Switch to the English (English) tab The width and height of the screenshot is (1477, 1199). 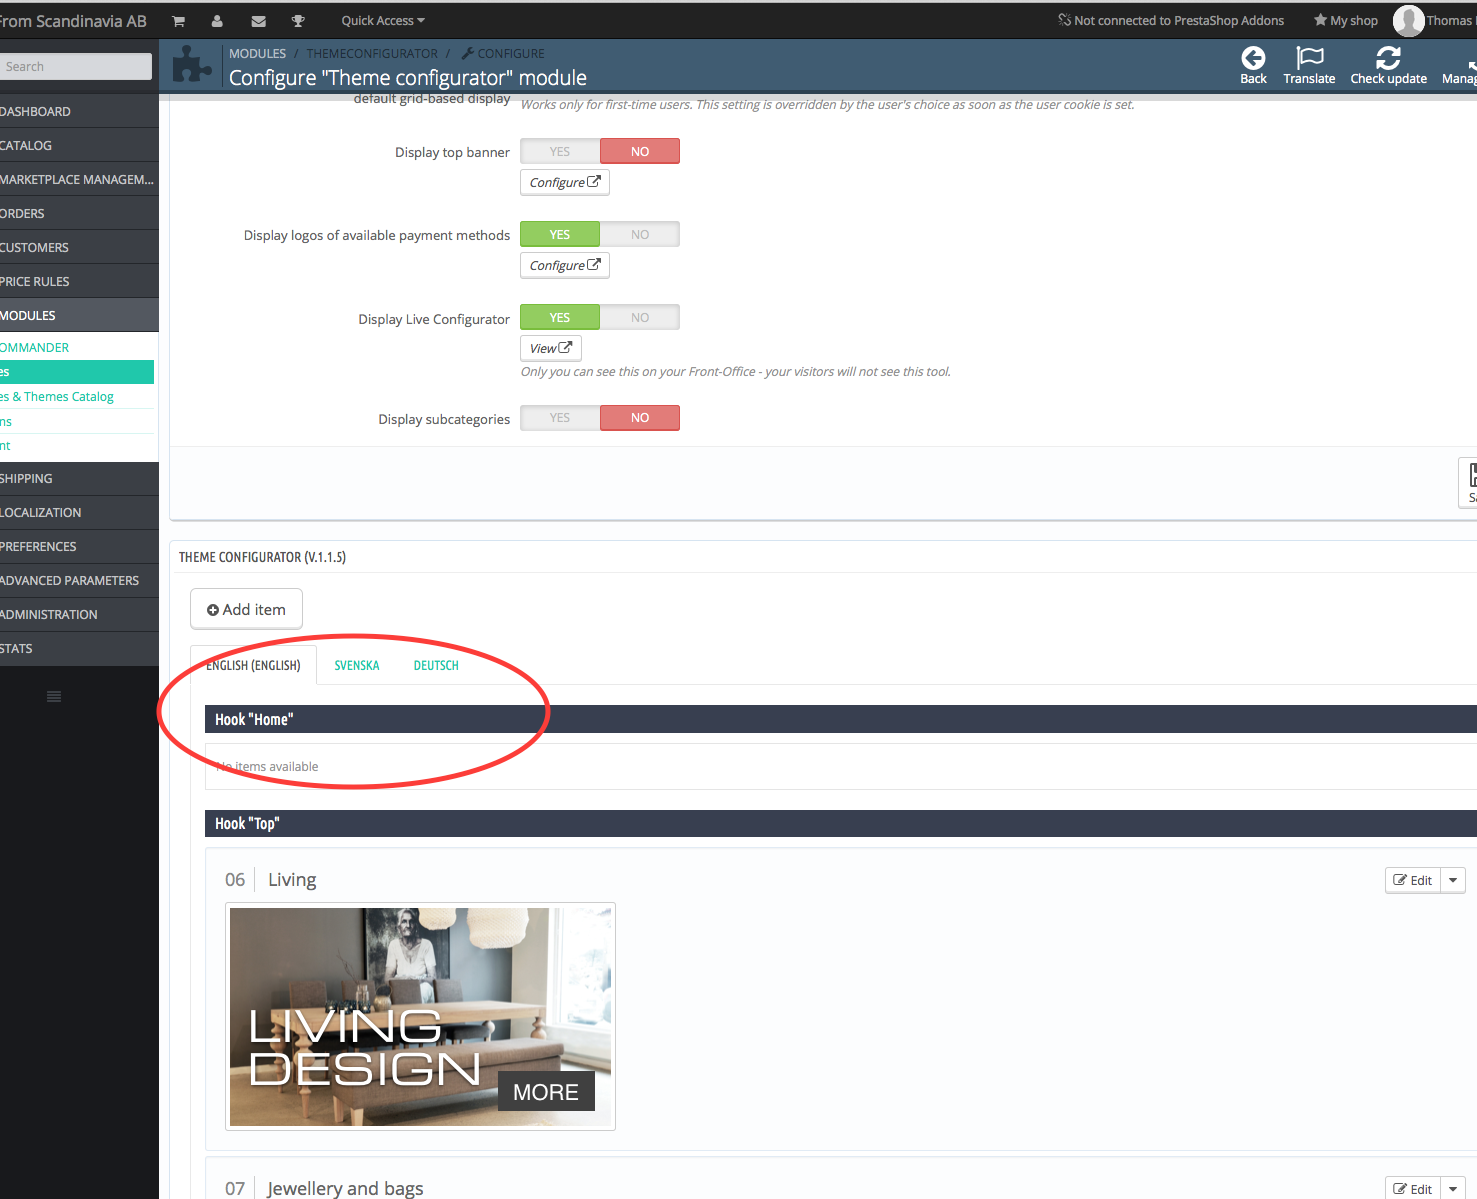coord(253,666)
